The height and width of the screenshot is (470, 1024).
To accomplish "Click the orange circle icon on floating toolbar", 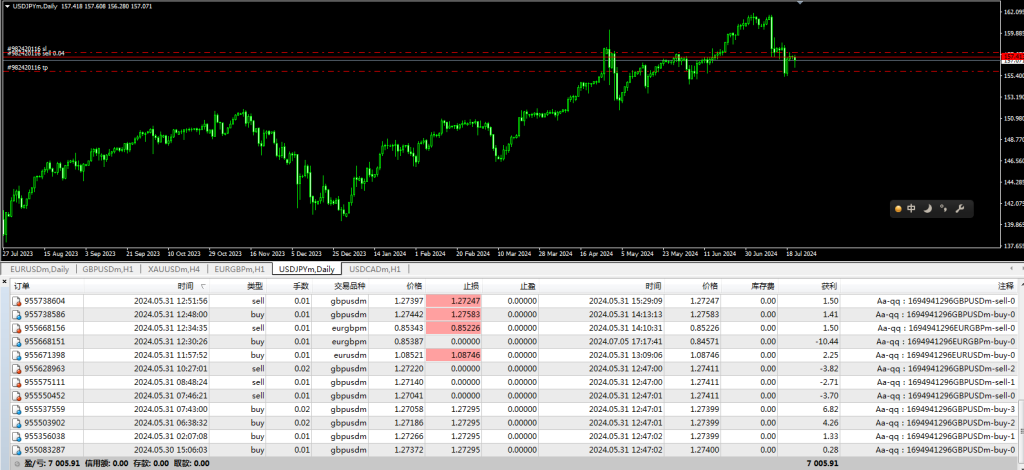I will (x=898, y=208).
